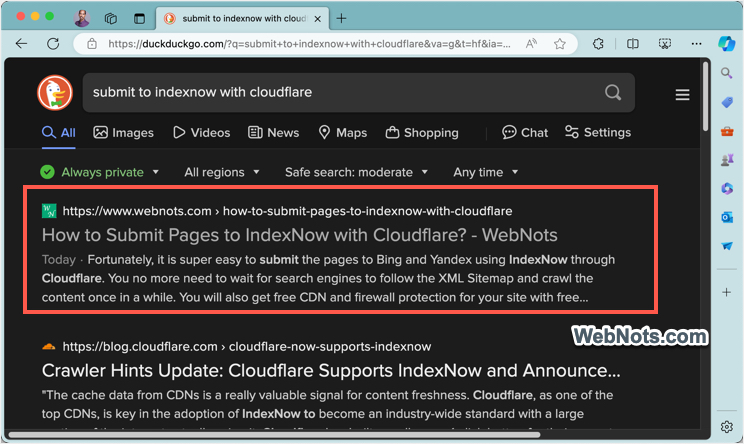
Task: Open the Copilot icon in the toolbar
Action: pos(726,44)
